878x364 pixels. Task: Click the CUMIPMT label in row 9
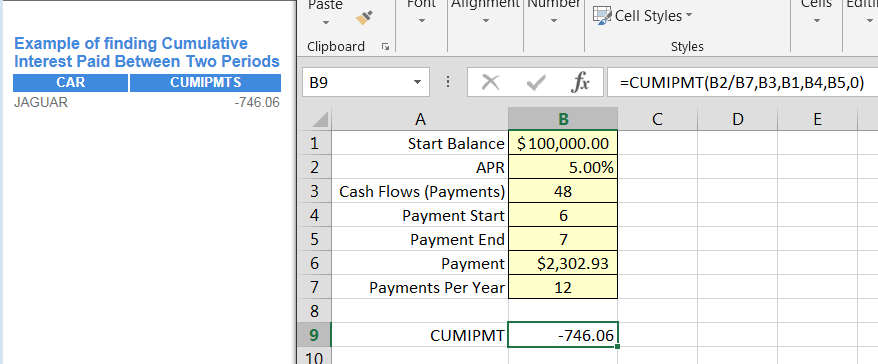(421, 335)
